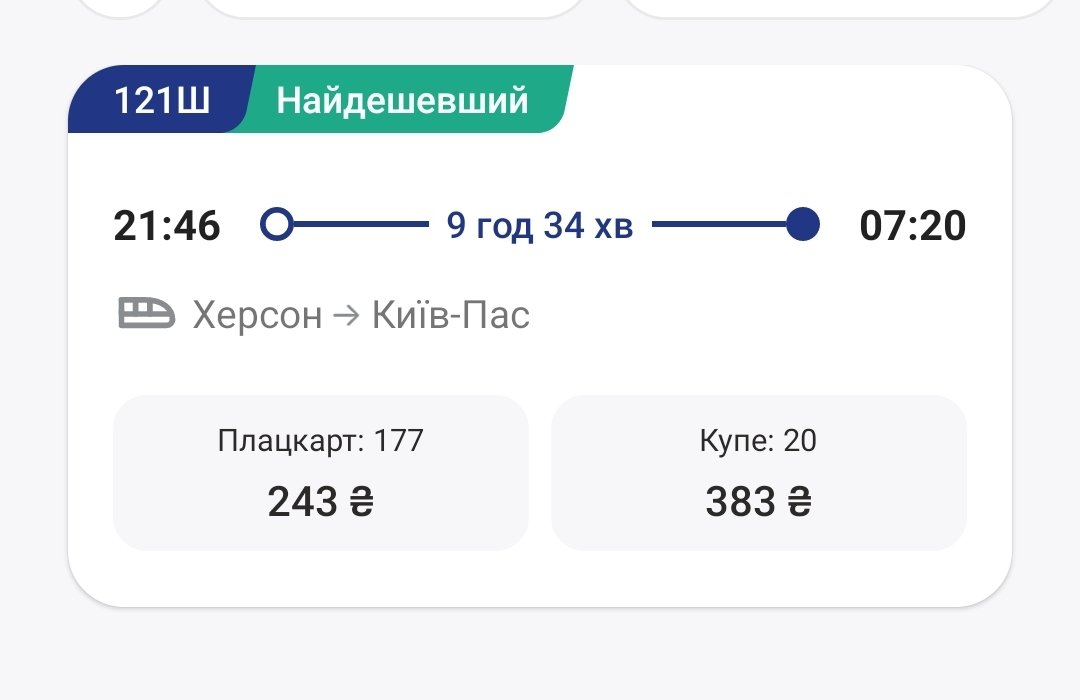The image size is (1080, 700).
Task: Tap the partially visible card at top right
Action: [840, 8]
